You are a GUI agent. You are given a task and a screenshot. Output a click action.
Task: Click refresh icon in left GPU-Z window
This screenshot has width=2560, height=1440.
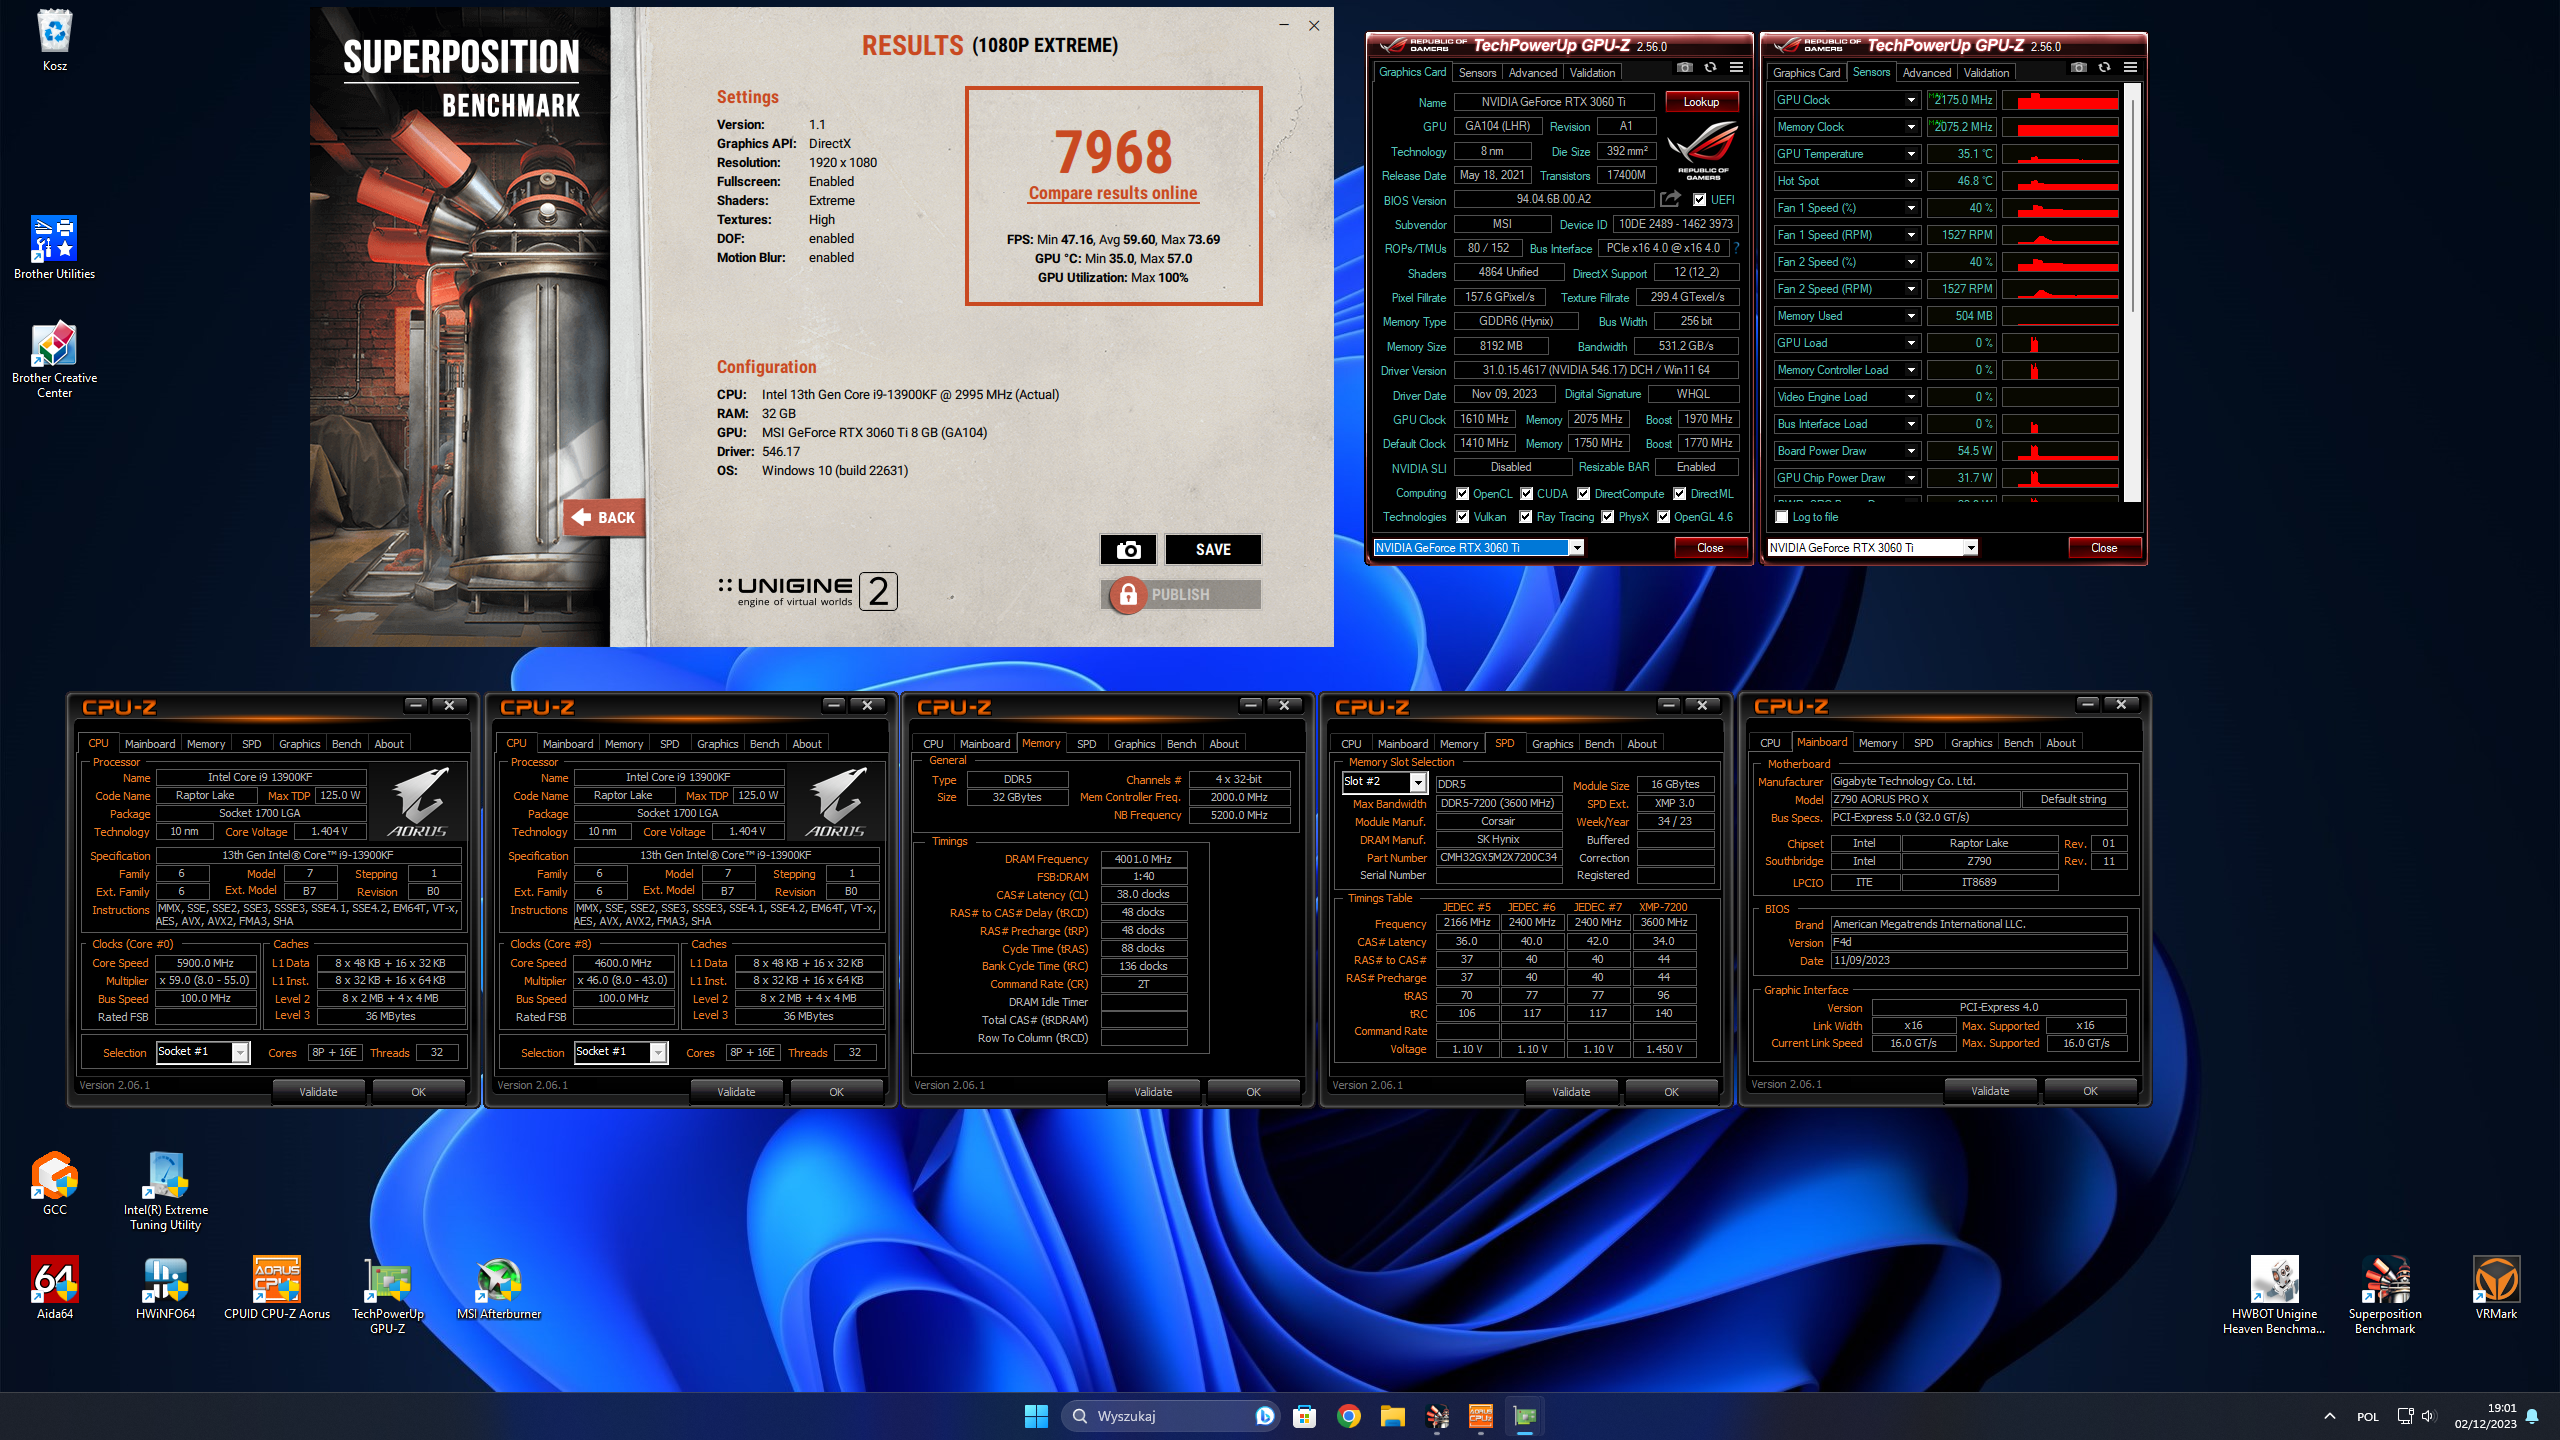coord(1711,68)
